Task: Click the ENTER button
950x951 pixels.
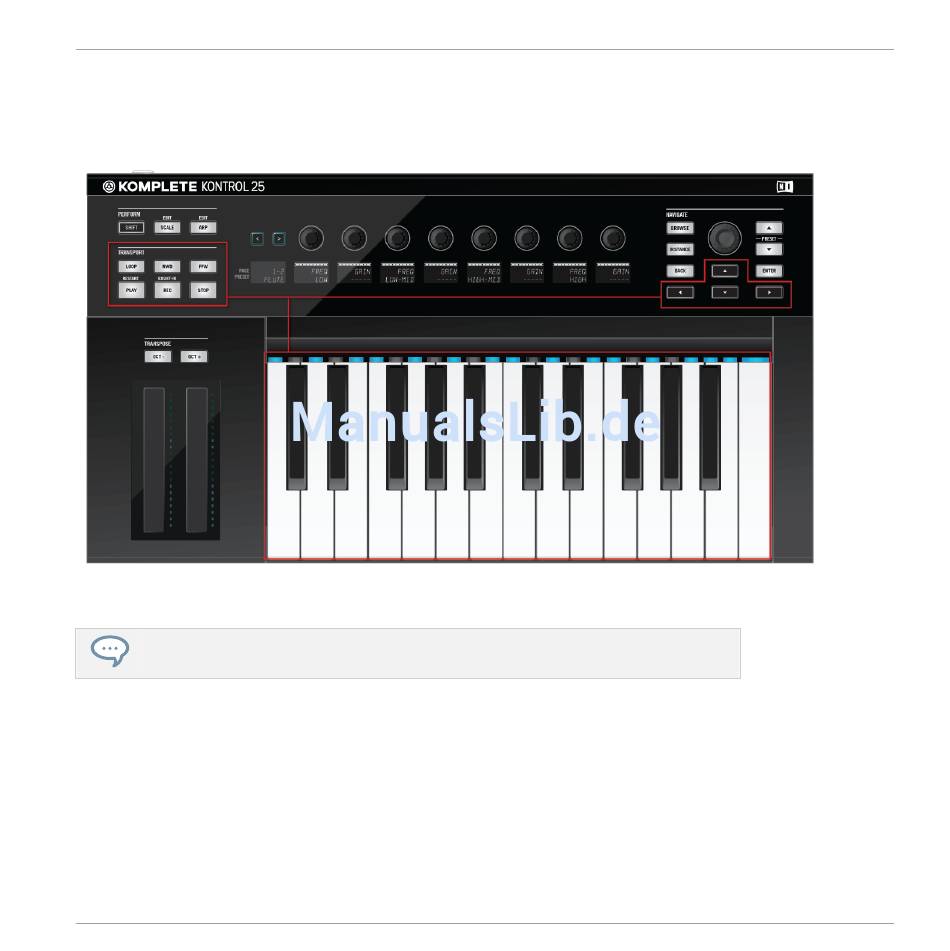Action: pos(769,271)
